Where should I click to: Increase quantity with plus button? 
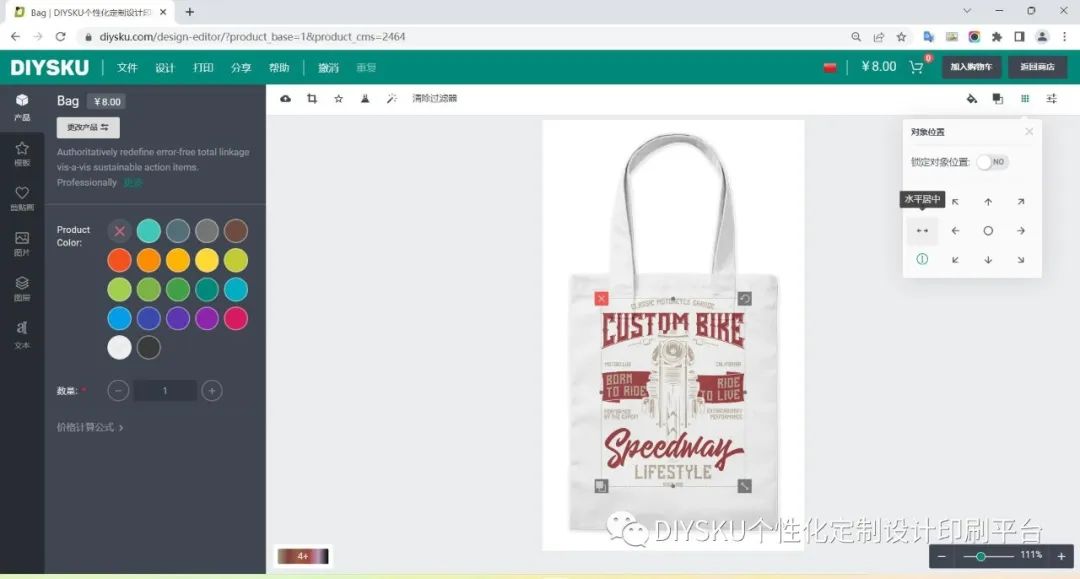[212, 391]
